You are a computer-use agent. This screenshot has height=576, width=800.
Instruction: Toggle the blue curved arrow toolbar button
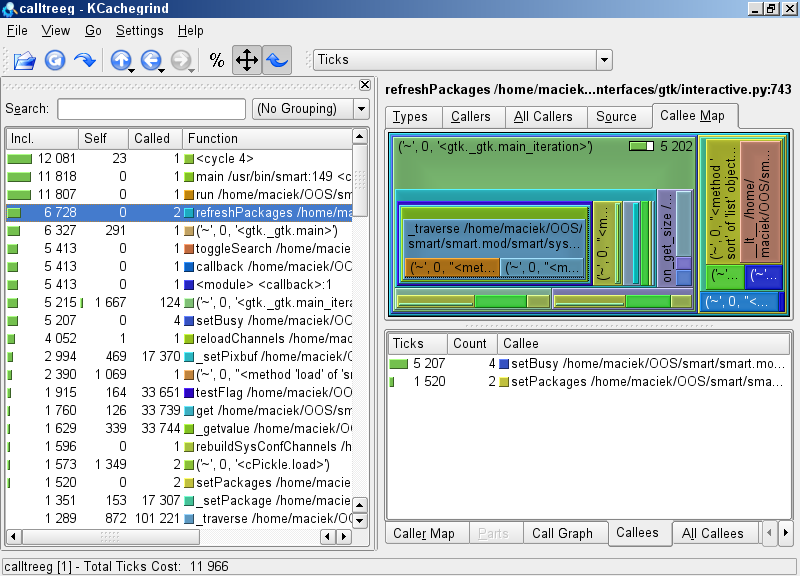tap(276, 60)
